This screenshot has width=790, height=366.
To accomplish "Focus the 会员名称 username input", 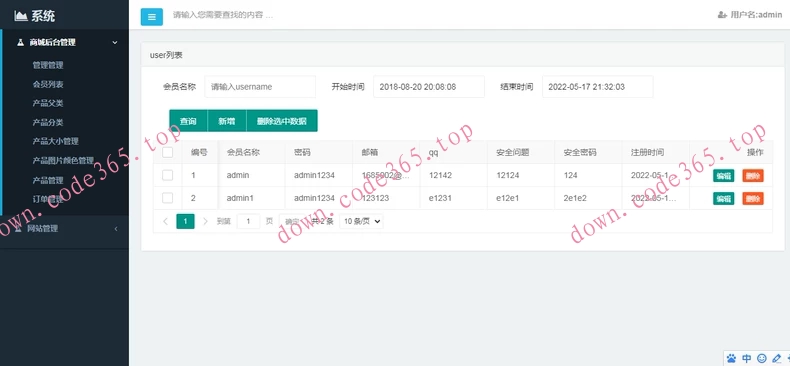I will click(260, 87).
